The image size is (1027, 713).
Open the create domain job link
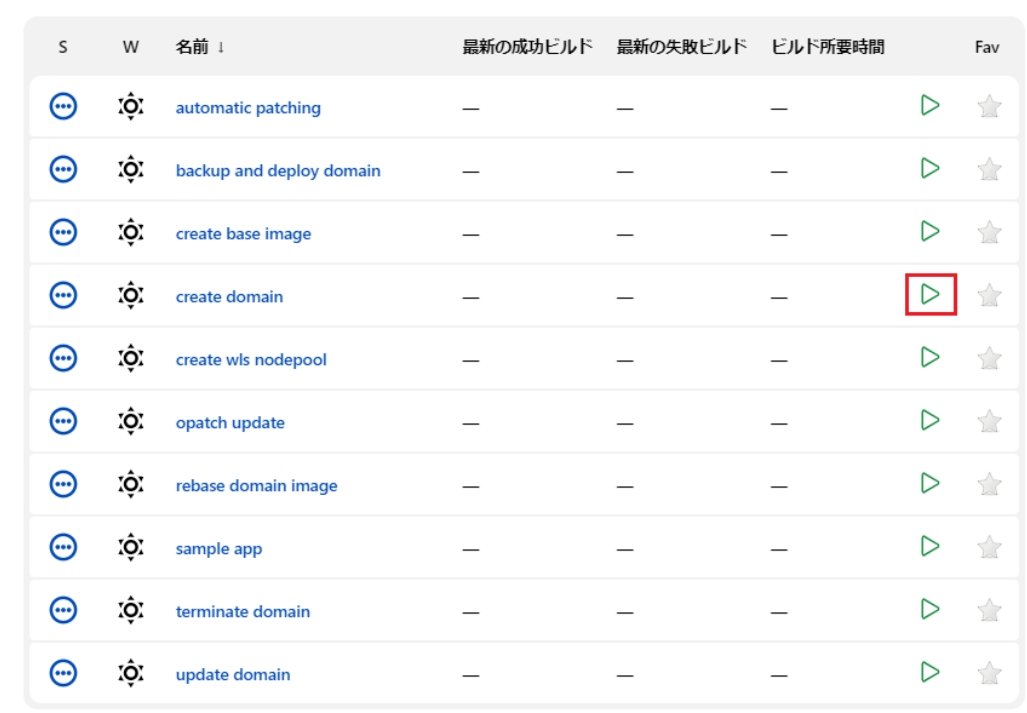click(x=229, y=297)
